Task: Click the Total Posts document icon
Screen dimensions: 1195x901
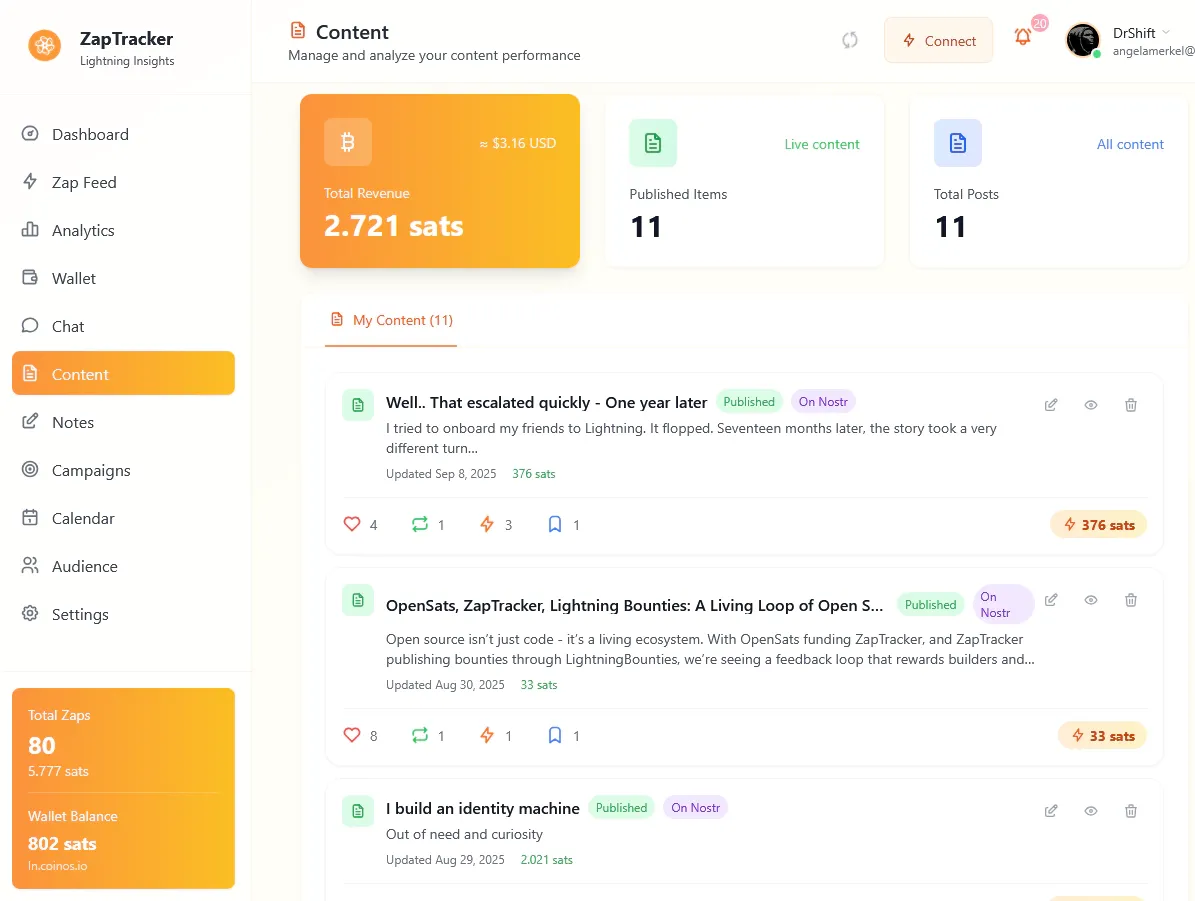Action: (x=958, y=143)
